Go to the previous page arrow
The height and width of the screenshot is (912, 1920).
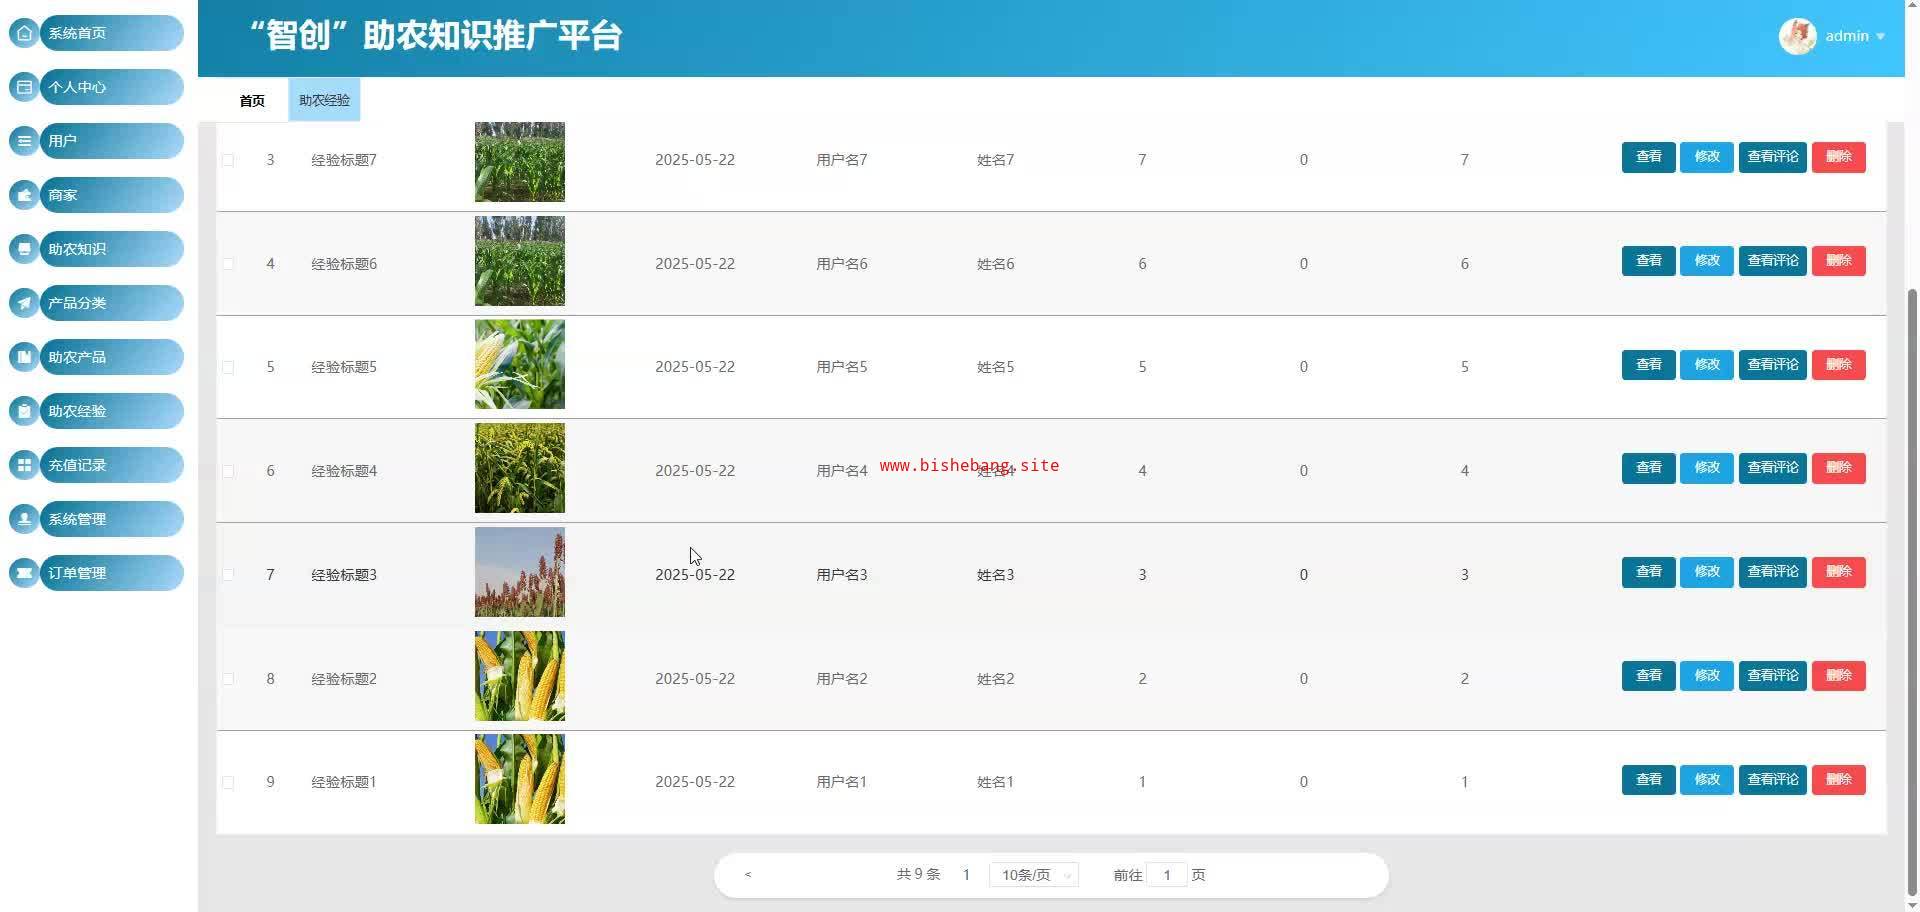(748, 875)
